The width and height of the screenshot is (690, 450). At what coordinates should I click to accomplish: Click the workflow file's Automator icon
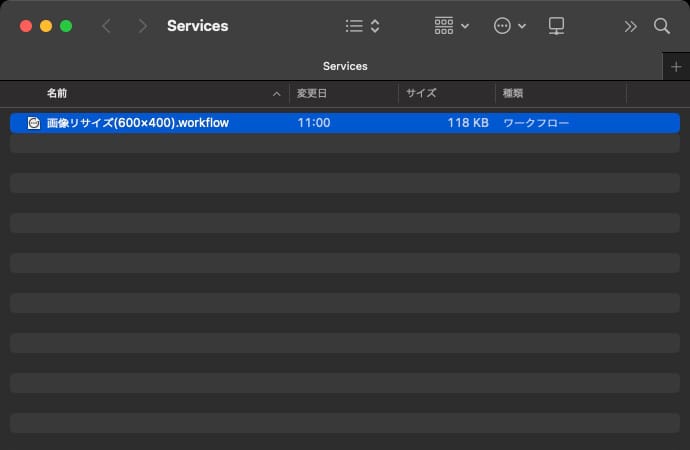(33, 123)
